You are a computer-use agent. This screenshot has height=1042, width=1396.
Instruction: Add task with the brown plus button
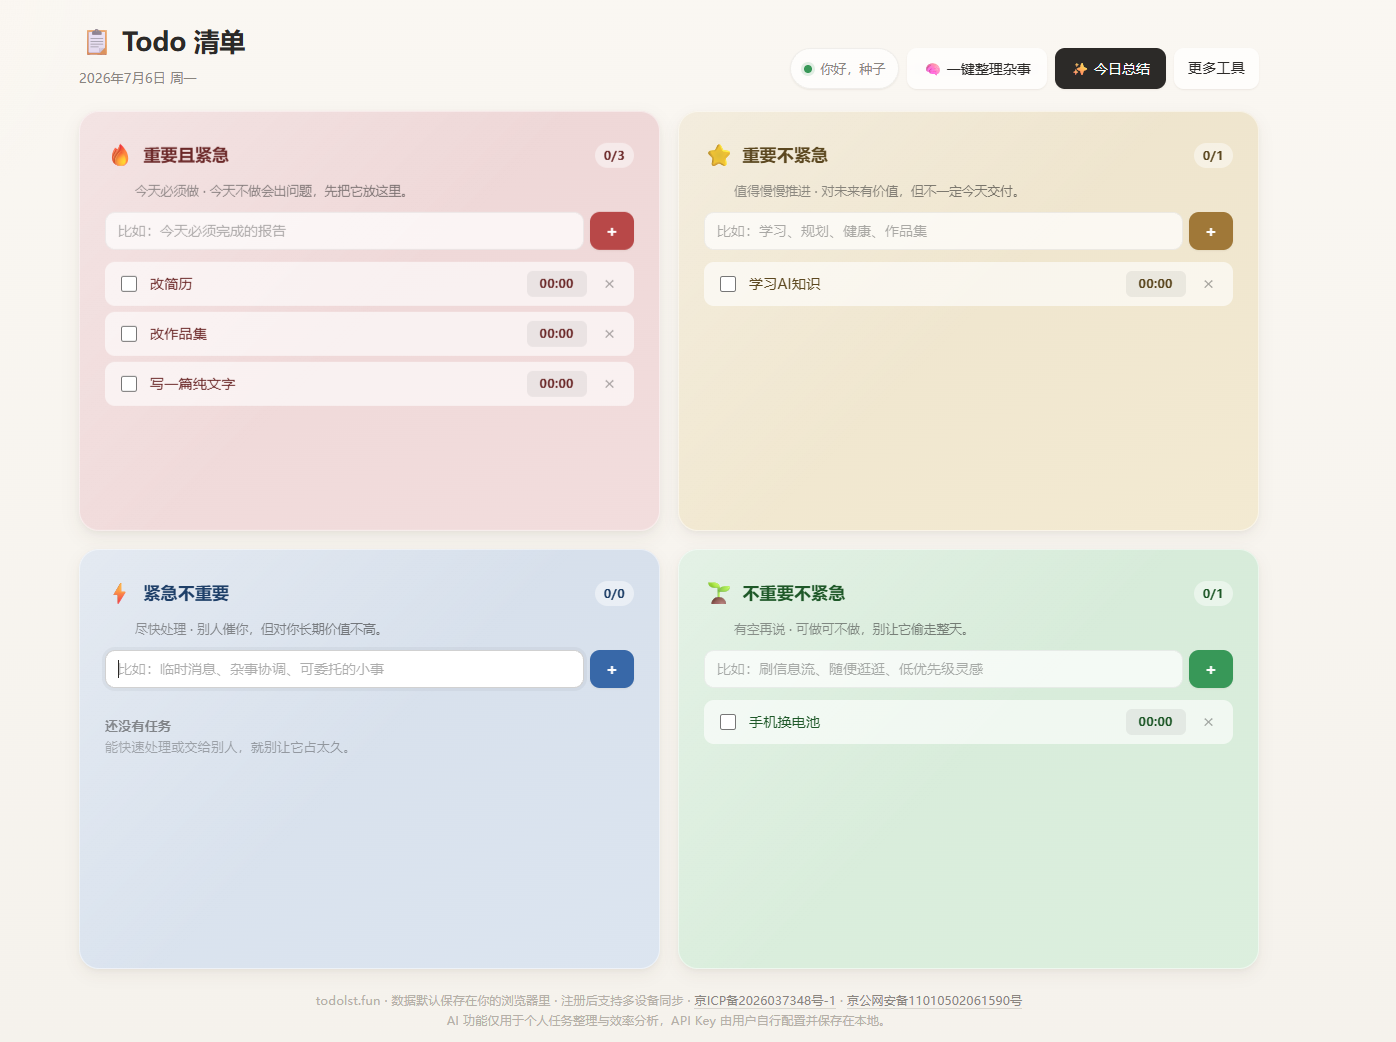pyautogui.click(x=1211, y=231)
